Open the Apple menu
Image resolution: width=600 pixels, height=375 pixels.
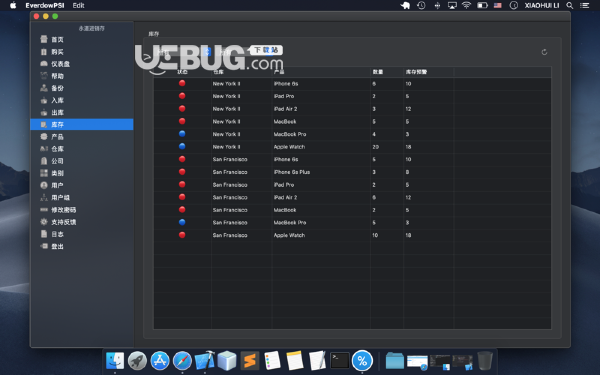(13, 5)
